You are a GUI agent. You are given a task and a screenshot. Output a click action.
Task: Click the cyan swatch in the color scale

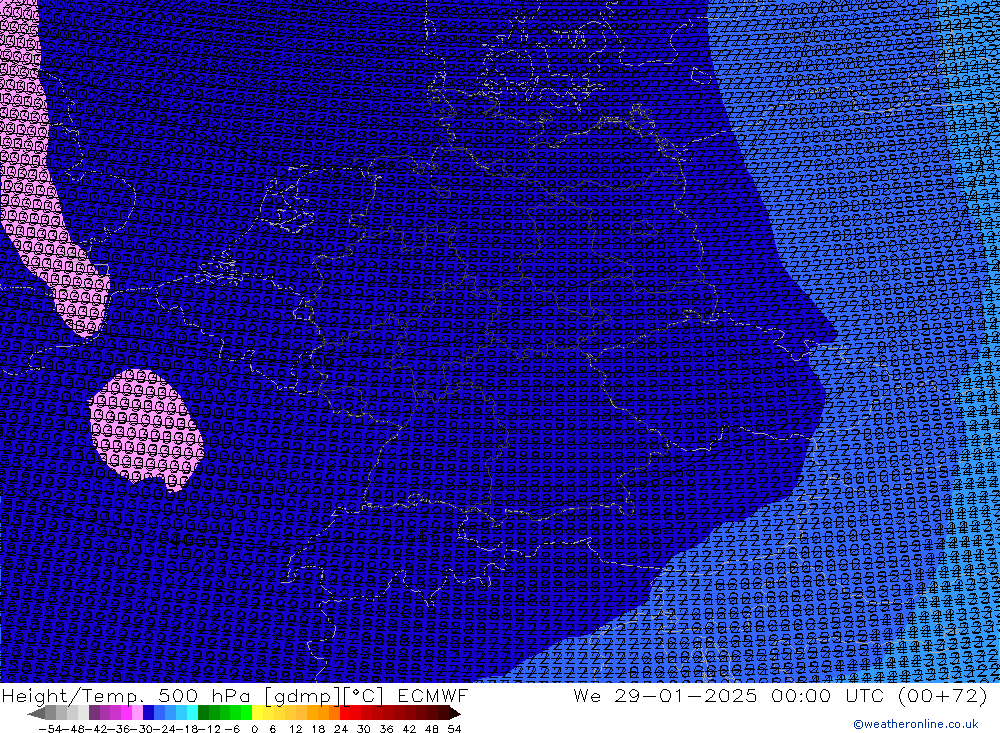(192, 713)
